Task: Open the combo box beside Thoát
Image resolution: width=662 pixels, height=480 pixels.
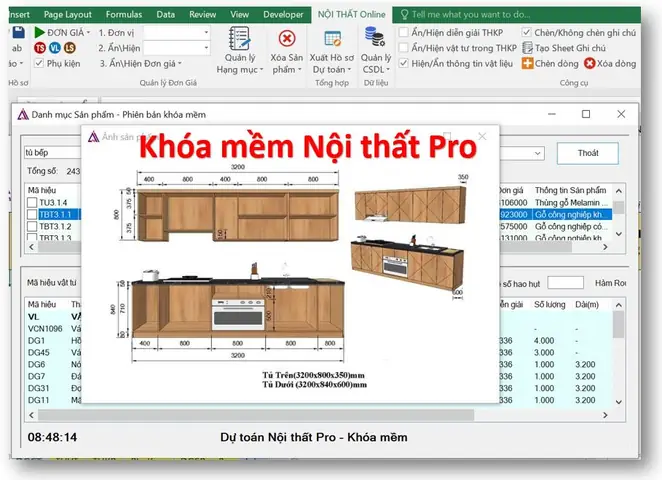Action: tap(537, 153)
